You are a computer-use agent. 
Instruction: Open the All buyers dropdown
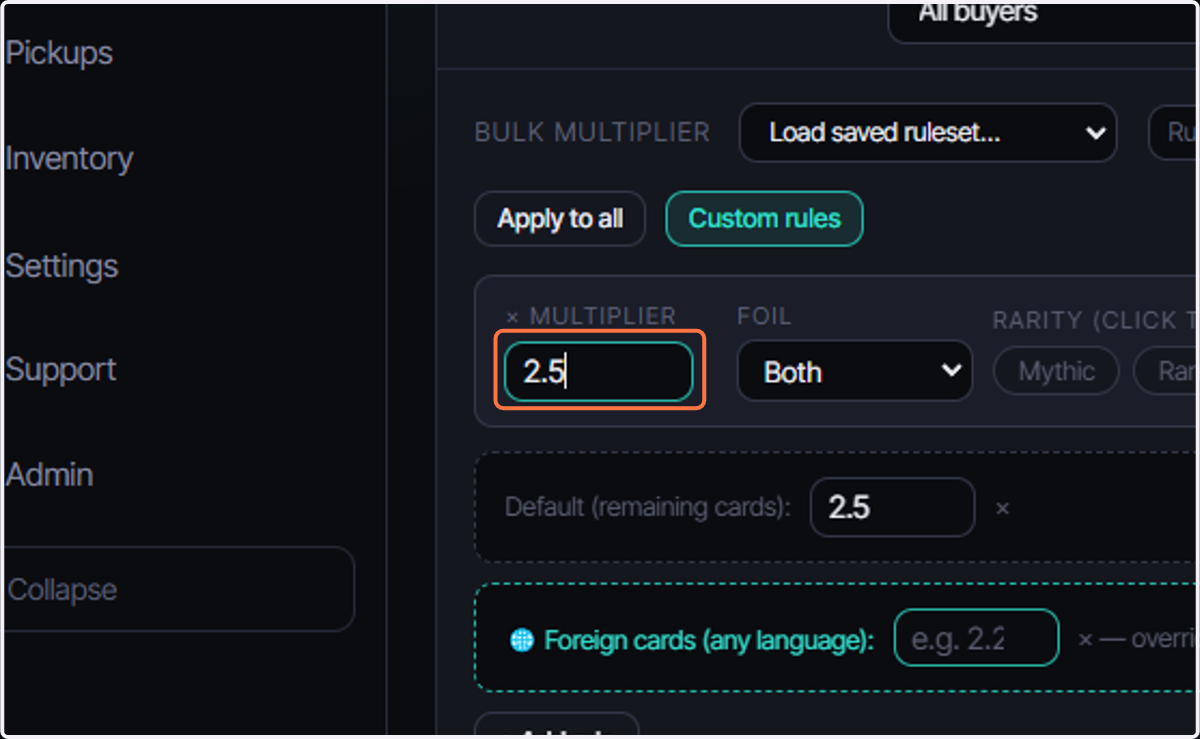[x=1043, y=18]
